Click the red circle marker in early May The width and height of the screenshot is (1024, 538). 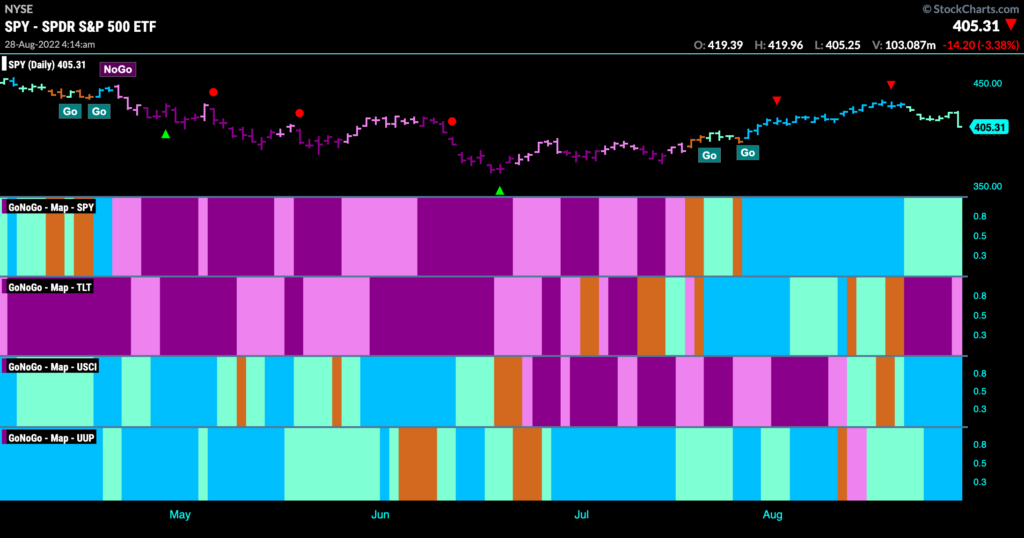tap(213, 92)
